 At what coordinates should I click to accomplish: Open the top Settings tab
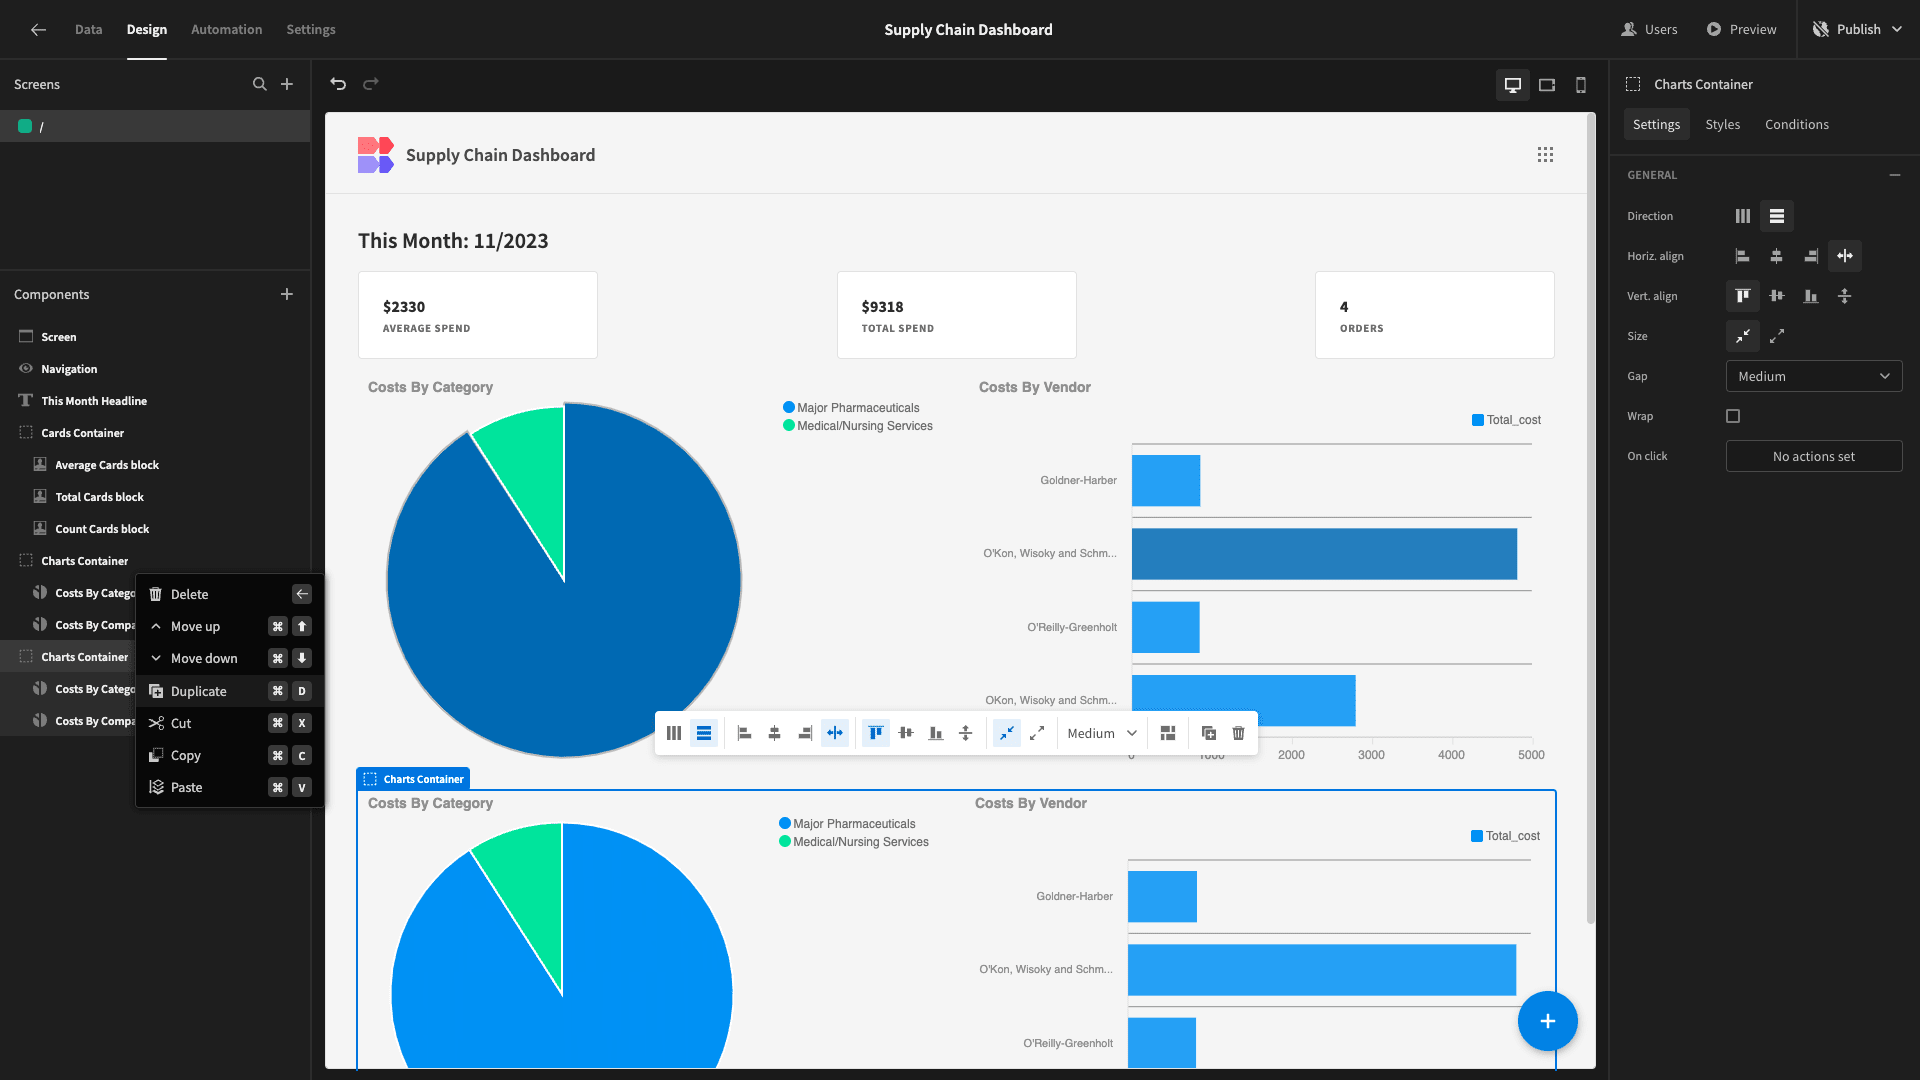point(311,30)
